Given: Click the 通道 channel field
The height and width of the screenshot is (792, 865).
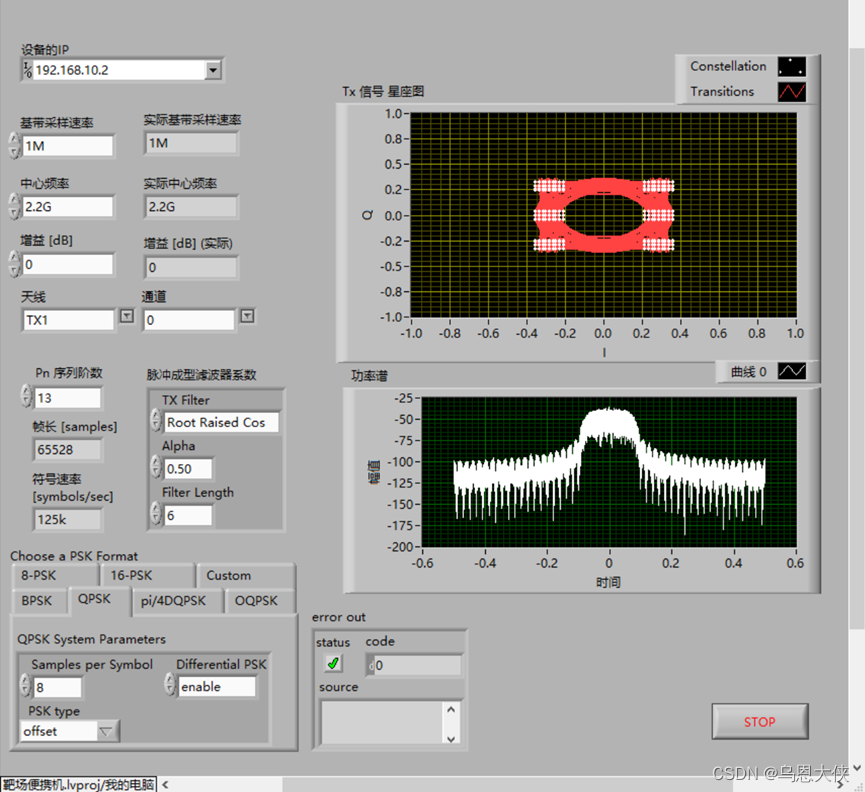Looking at the screenshot, I should 189,320.
